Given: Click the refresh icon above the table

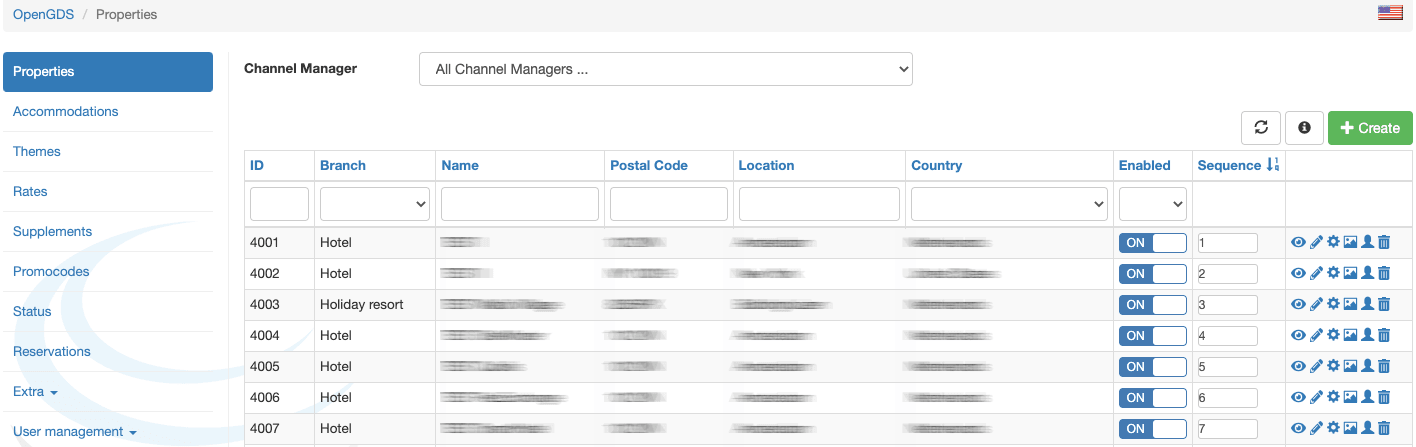Looking at the screenshot, I should click(1261, 128).
